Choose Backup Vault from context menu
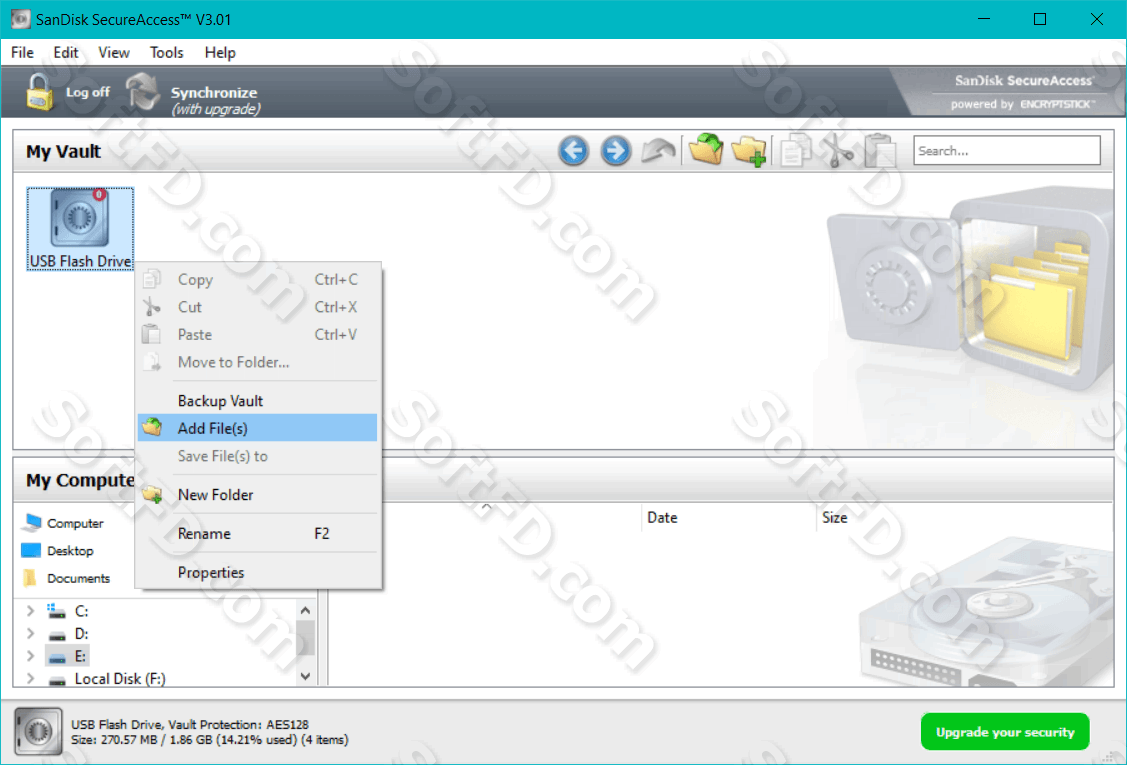This screenshot has height=765, width=1127. (x=257, y=400)
